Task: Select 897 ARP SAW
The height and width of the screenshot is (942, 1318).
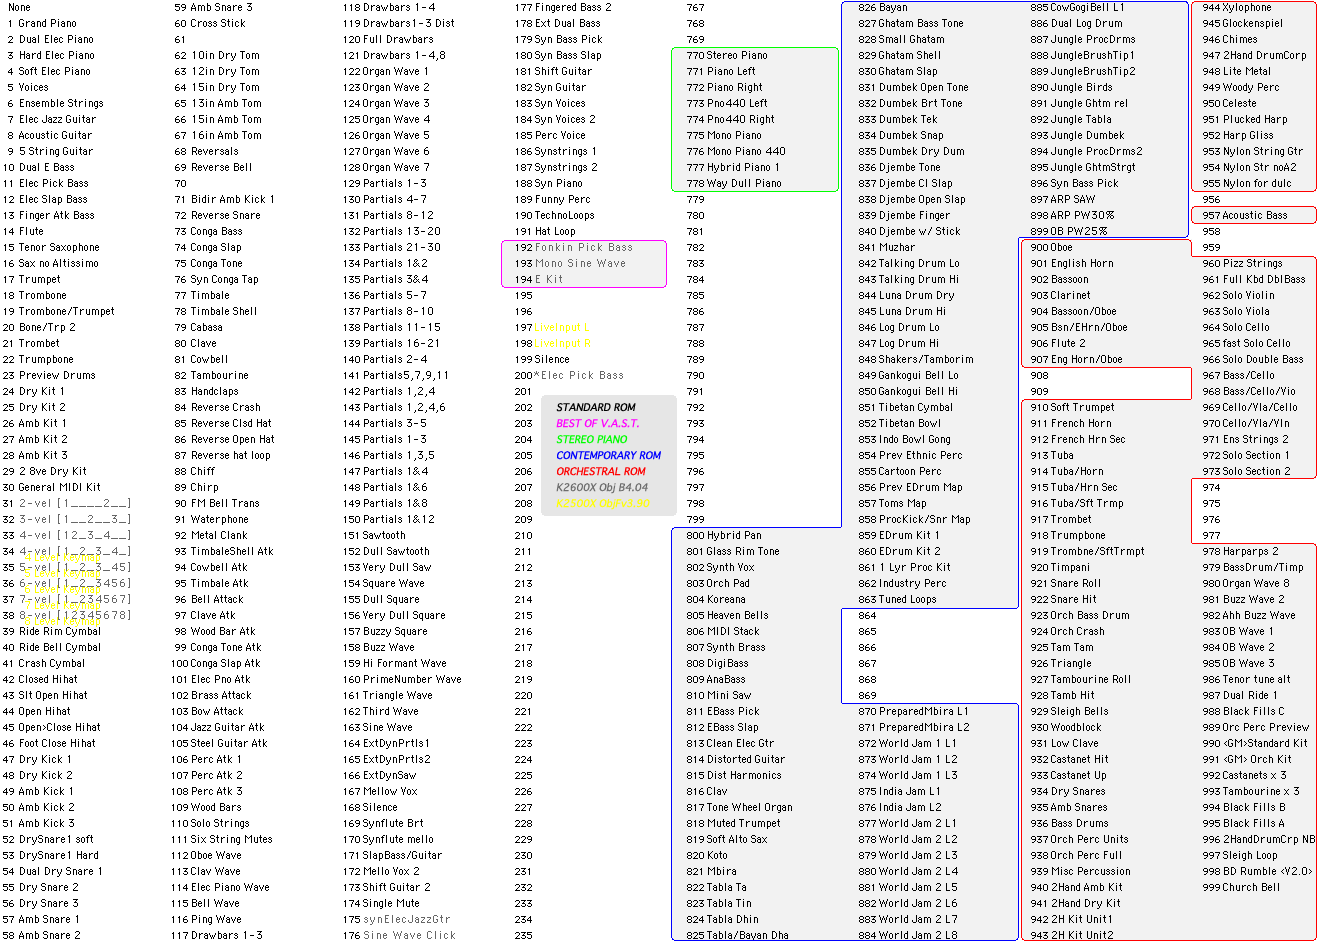Action: [x=1063, y=199]
